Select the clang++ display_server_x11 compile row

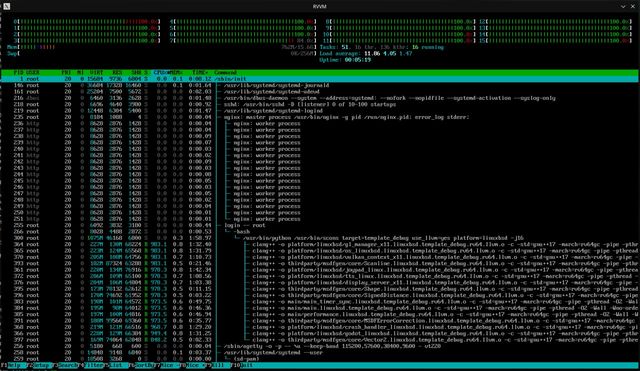click(320, 282)
